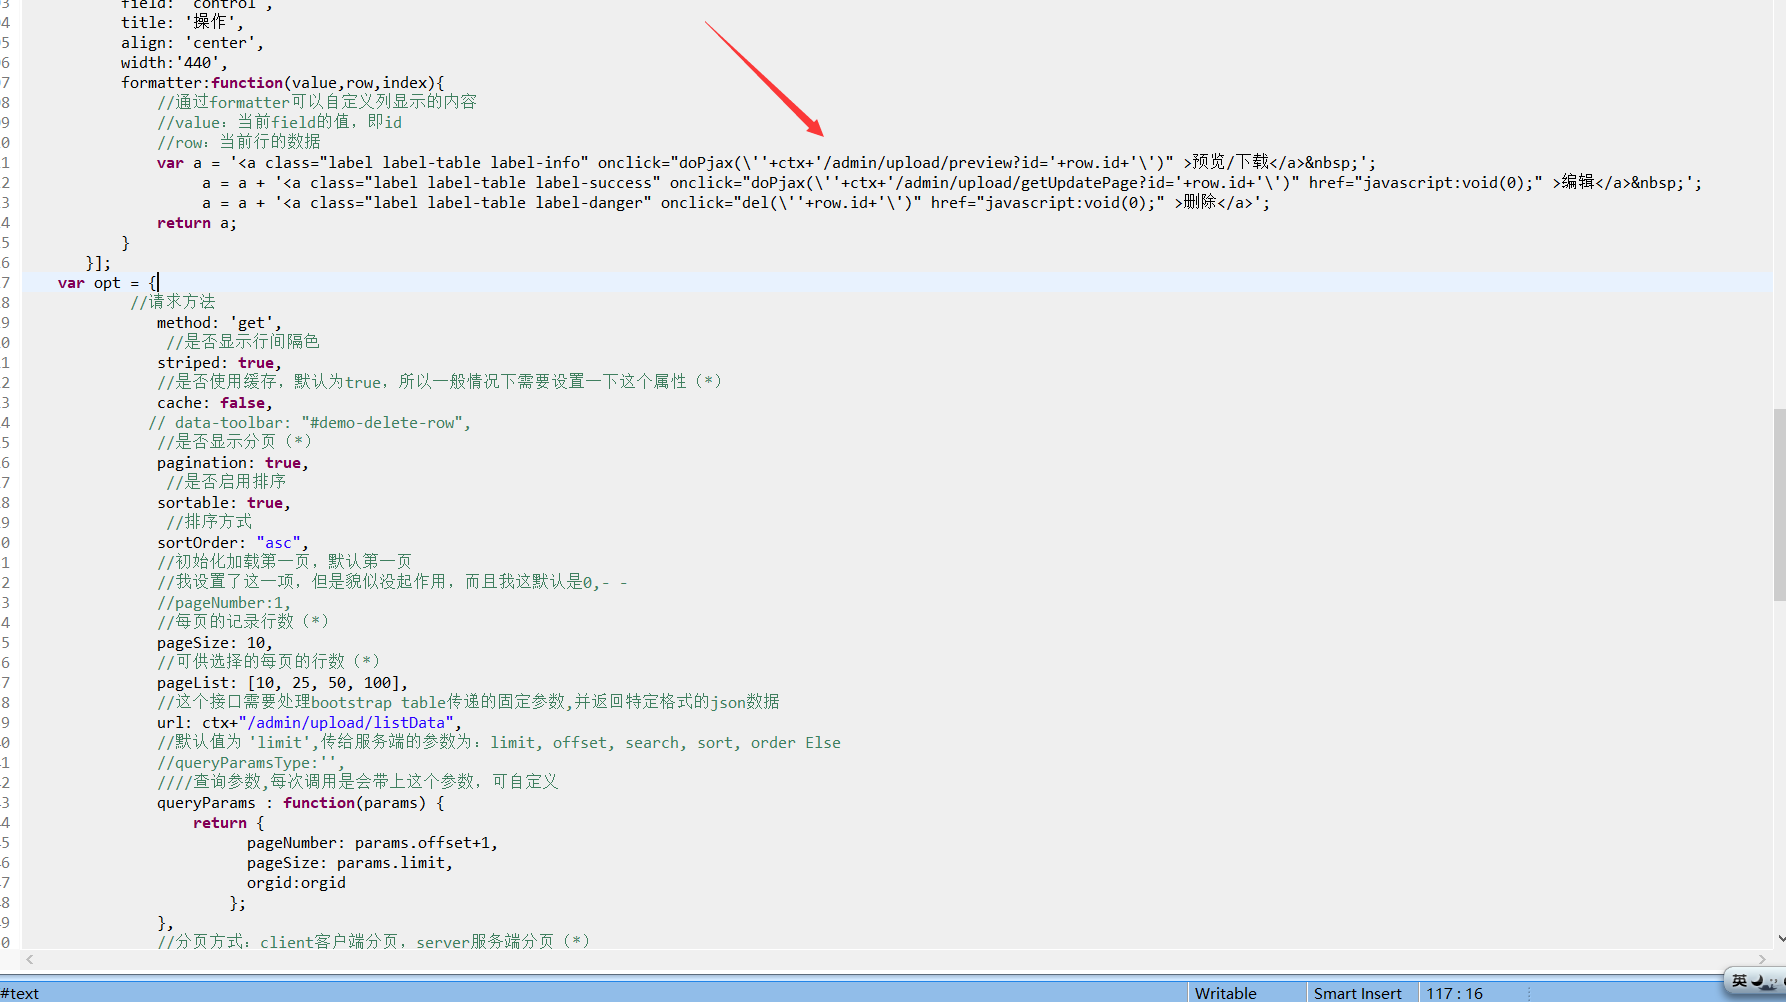Click 'align: 'center',' line
Viewport: 1786px width, 1002px height.
(192, 43)
